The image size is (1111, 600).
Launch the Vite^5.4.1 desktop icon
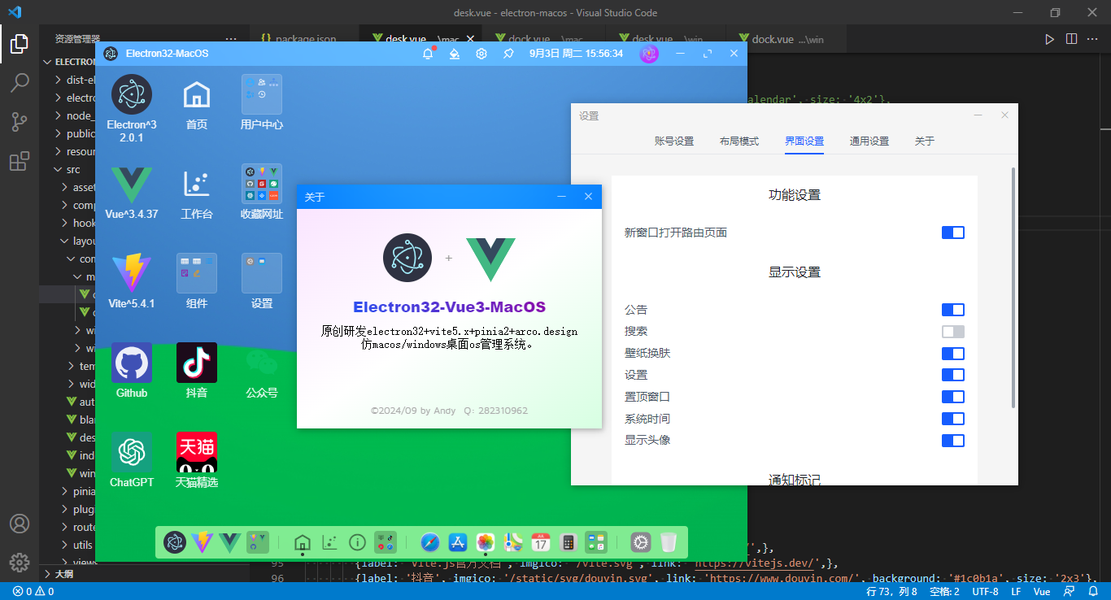coord(132,281)
